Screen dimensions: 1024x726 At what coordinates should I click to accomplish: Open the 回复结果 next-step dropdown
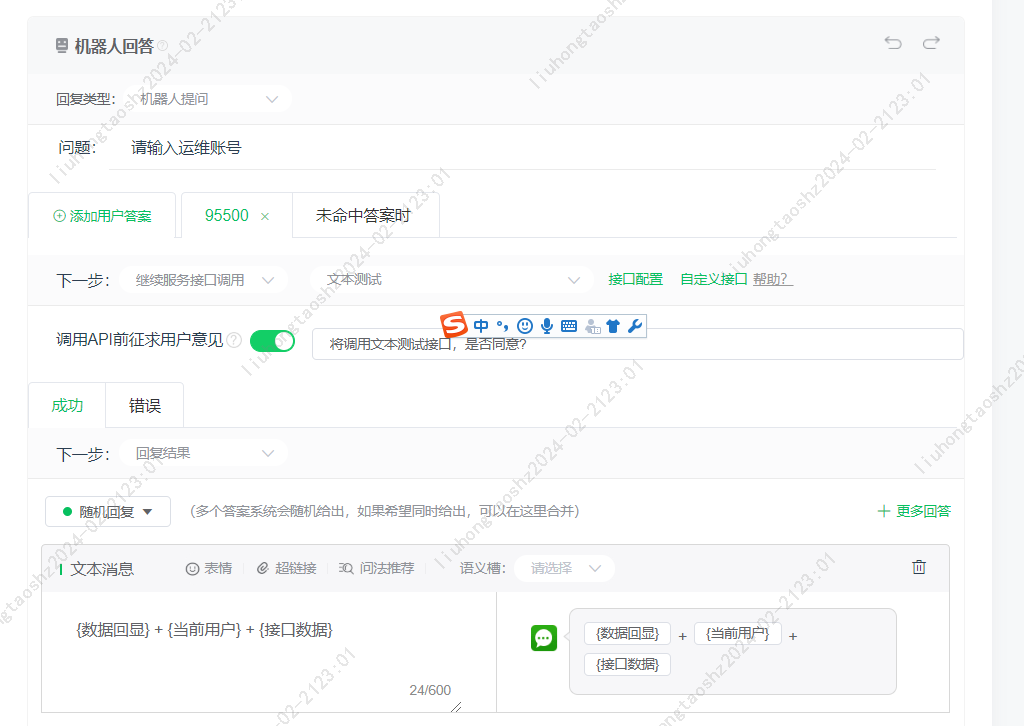204,454
